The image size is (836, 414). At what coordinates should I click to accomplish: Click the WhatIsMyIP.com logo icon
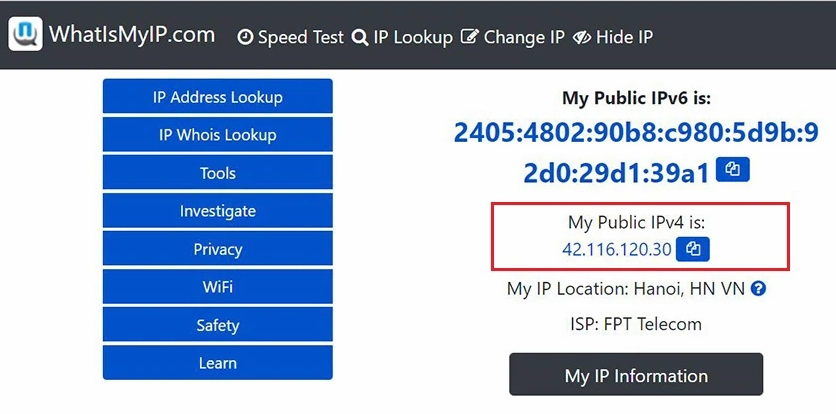25,35
